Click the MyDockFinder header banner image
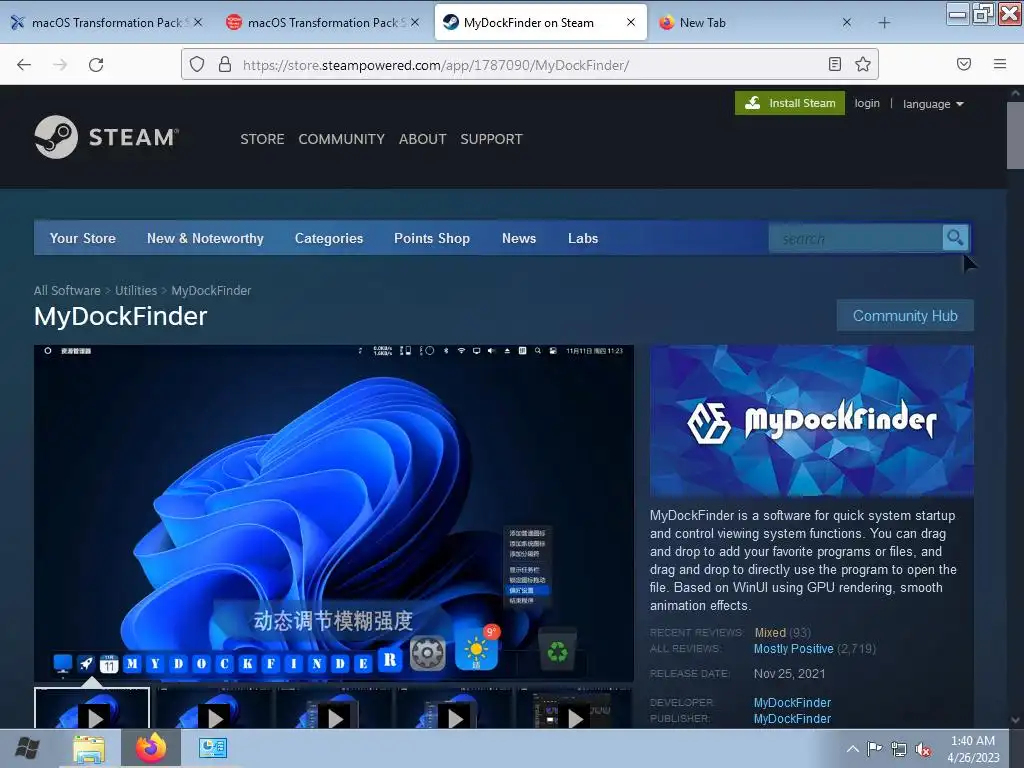 point(812,421)
